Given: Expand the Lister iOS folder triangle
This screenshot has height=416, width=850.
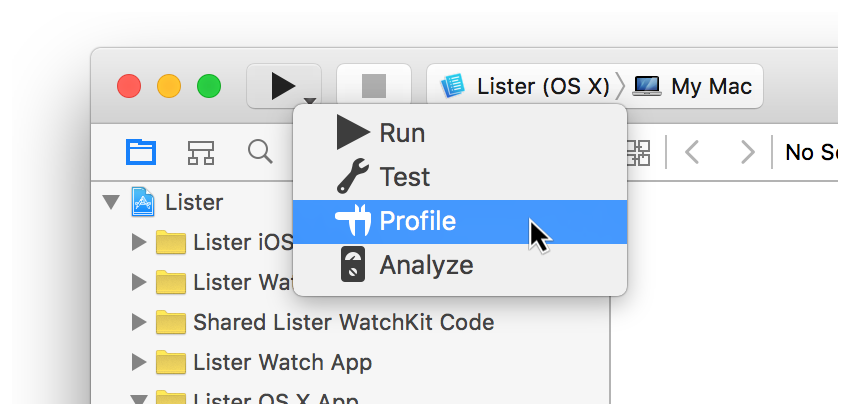Looking at the screenshot, I should [139, 243].
